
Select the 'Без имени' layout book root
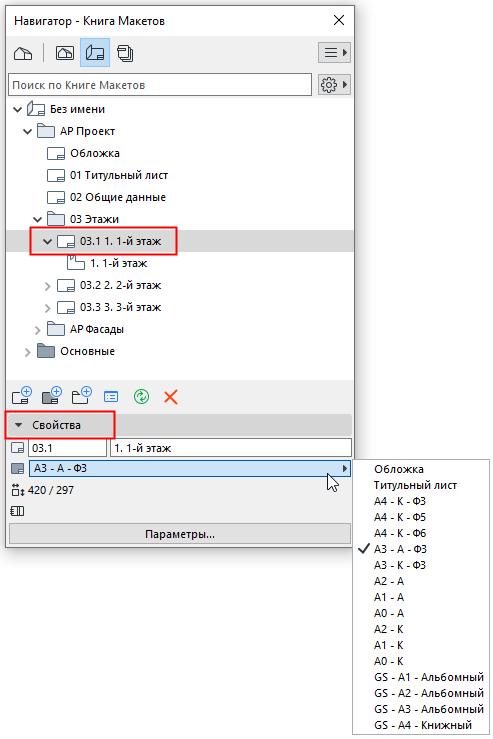pos(77,109)
